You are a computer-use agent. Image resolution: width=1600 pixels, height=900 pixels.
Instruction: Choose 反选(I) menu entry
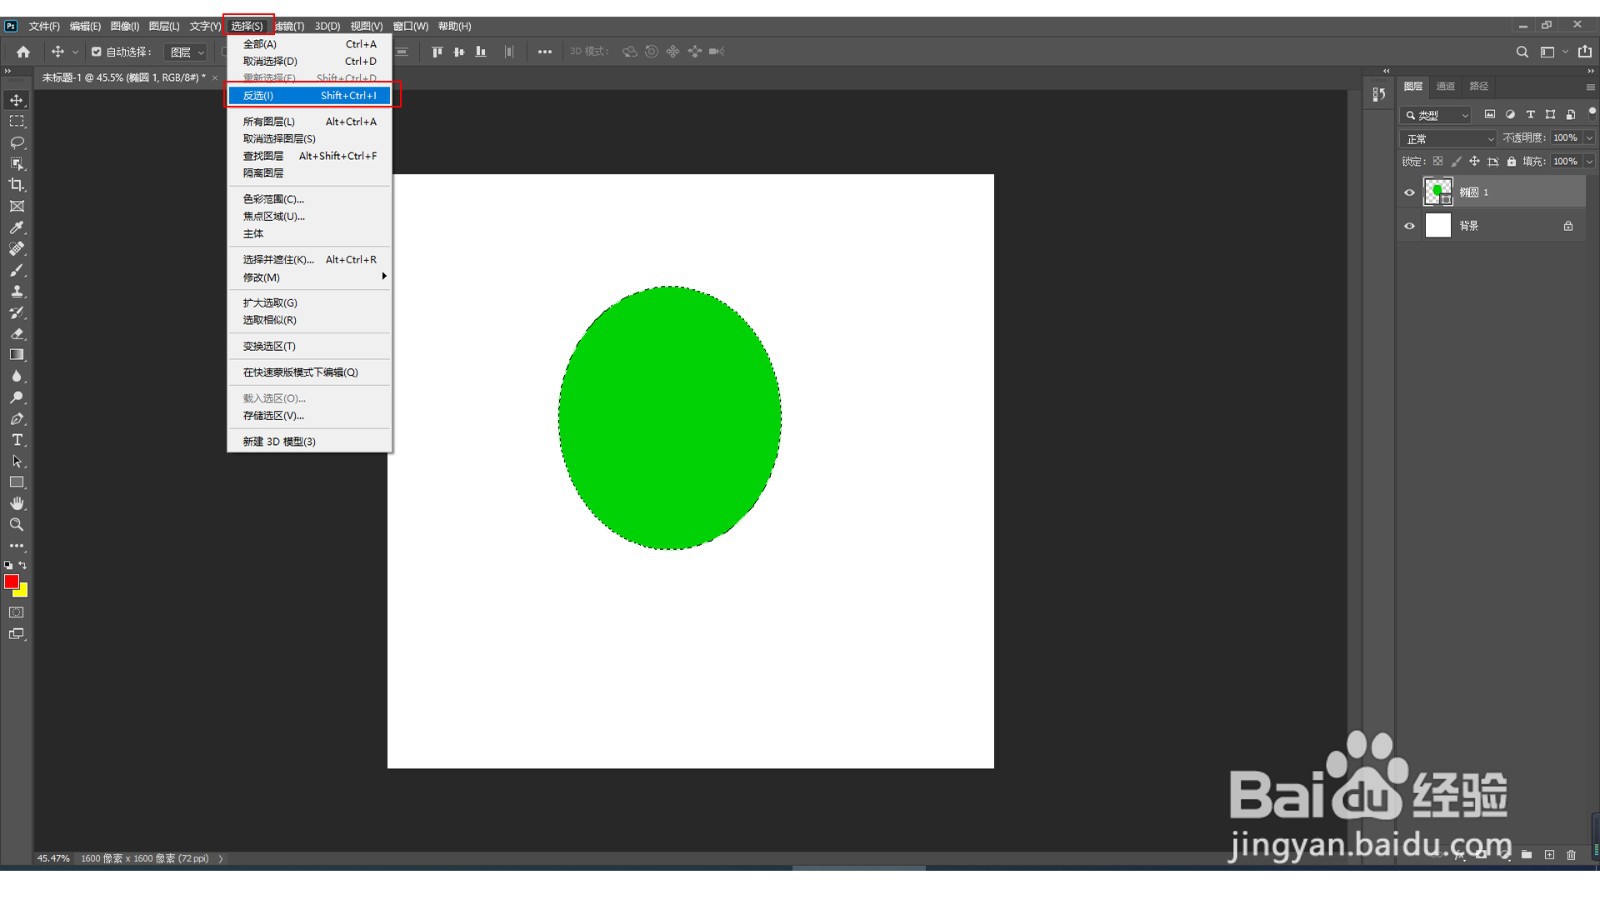[310, 95]
